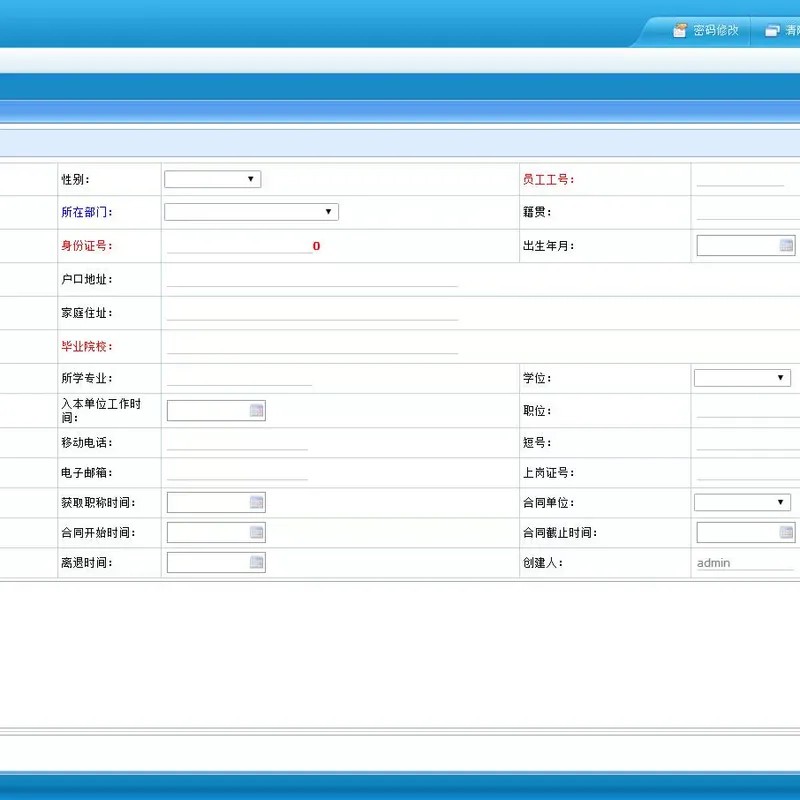Expand the 合同单位 dropdown
800x800 pixels.
[x=742, y=503]
